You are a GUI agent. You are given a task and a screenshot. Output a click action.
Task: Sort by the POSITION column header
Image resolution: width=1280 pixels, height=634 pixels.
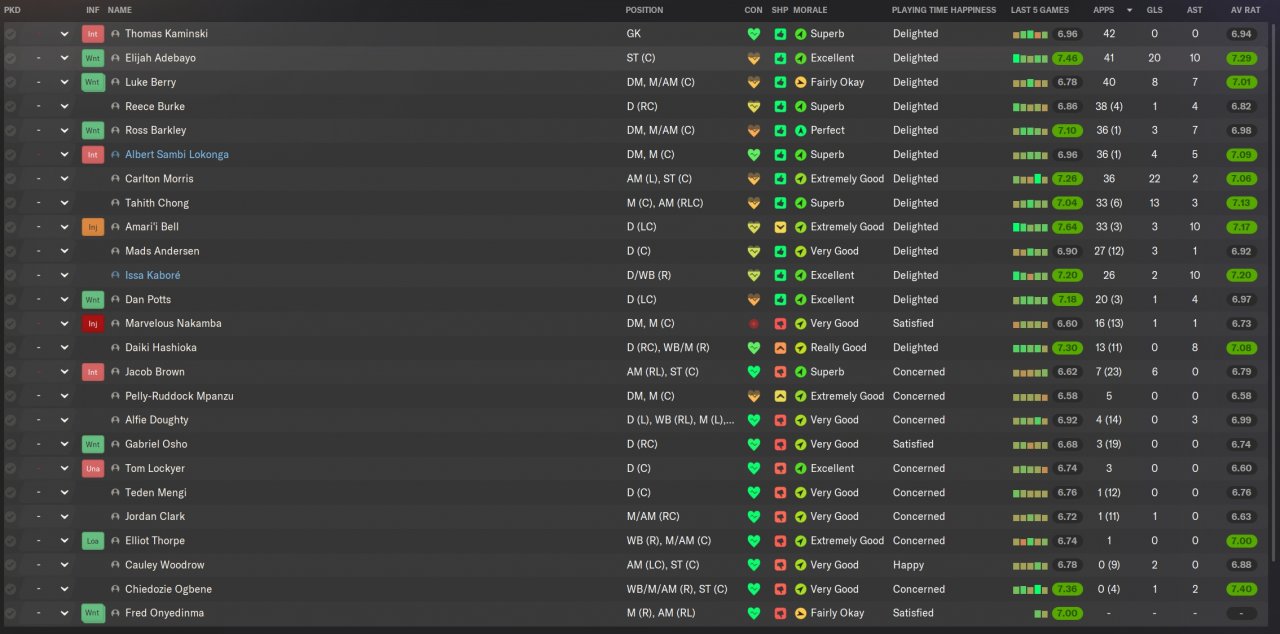click(644, 10)
